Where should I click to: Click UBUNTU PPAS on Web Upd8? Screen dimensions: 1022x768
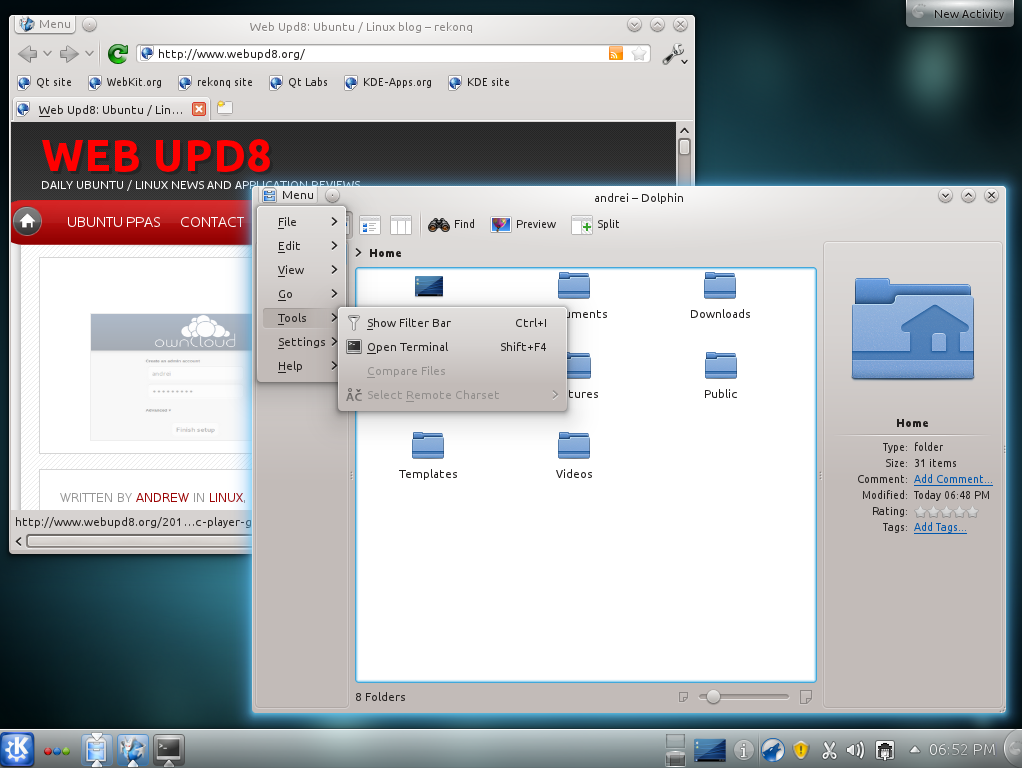(113, 222)
